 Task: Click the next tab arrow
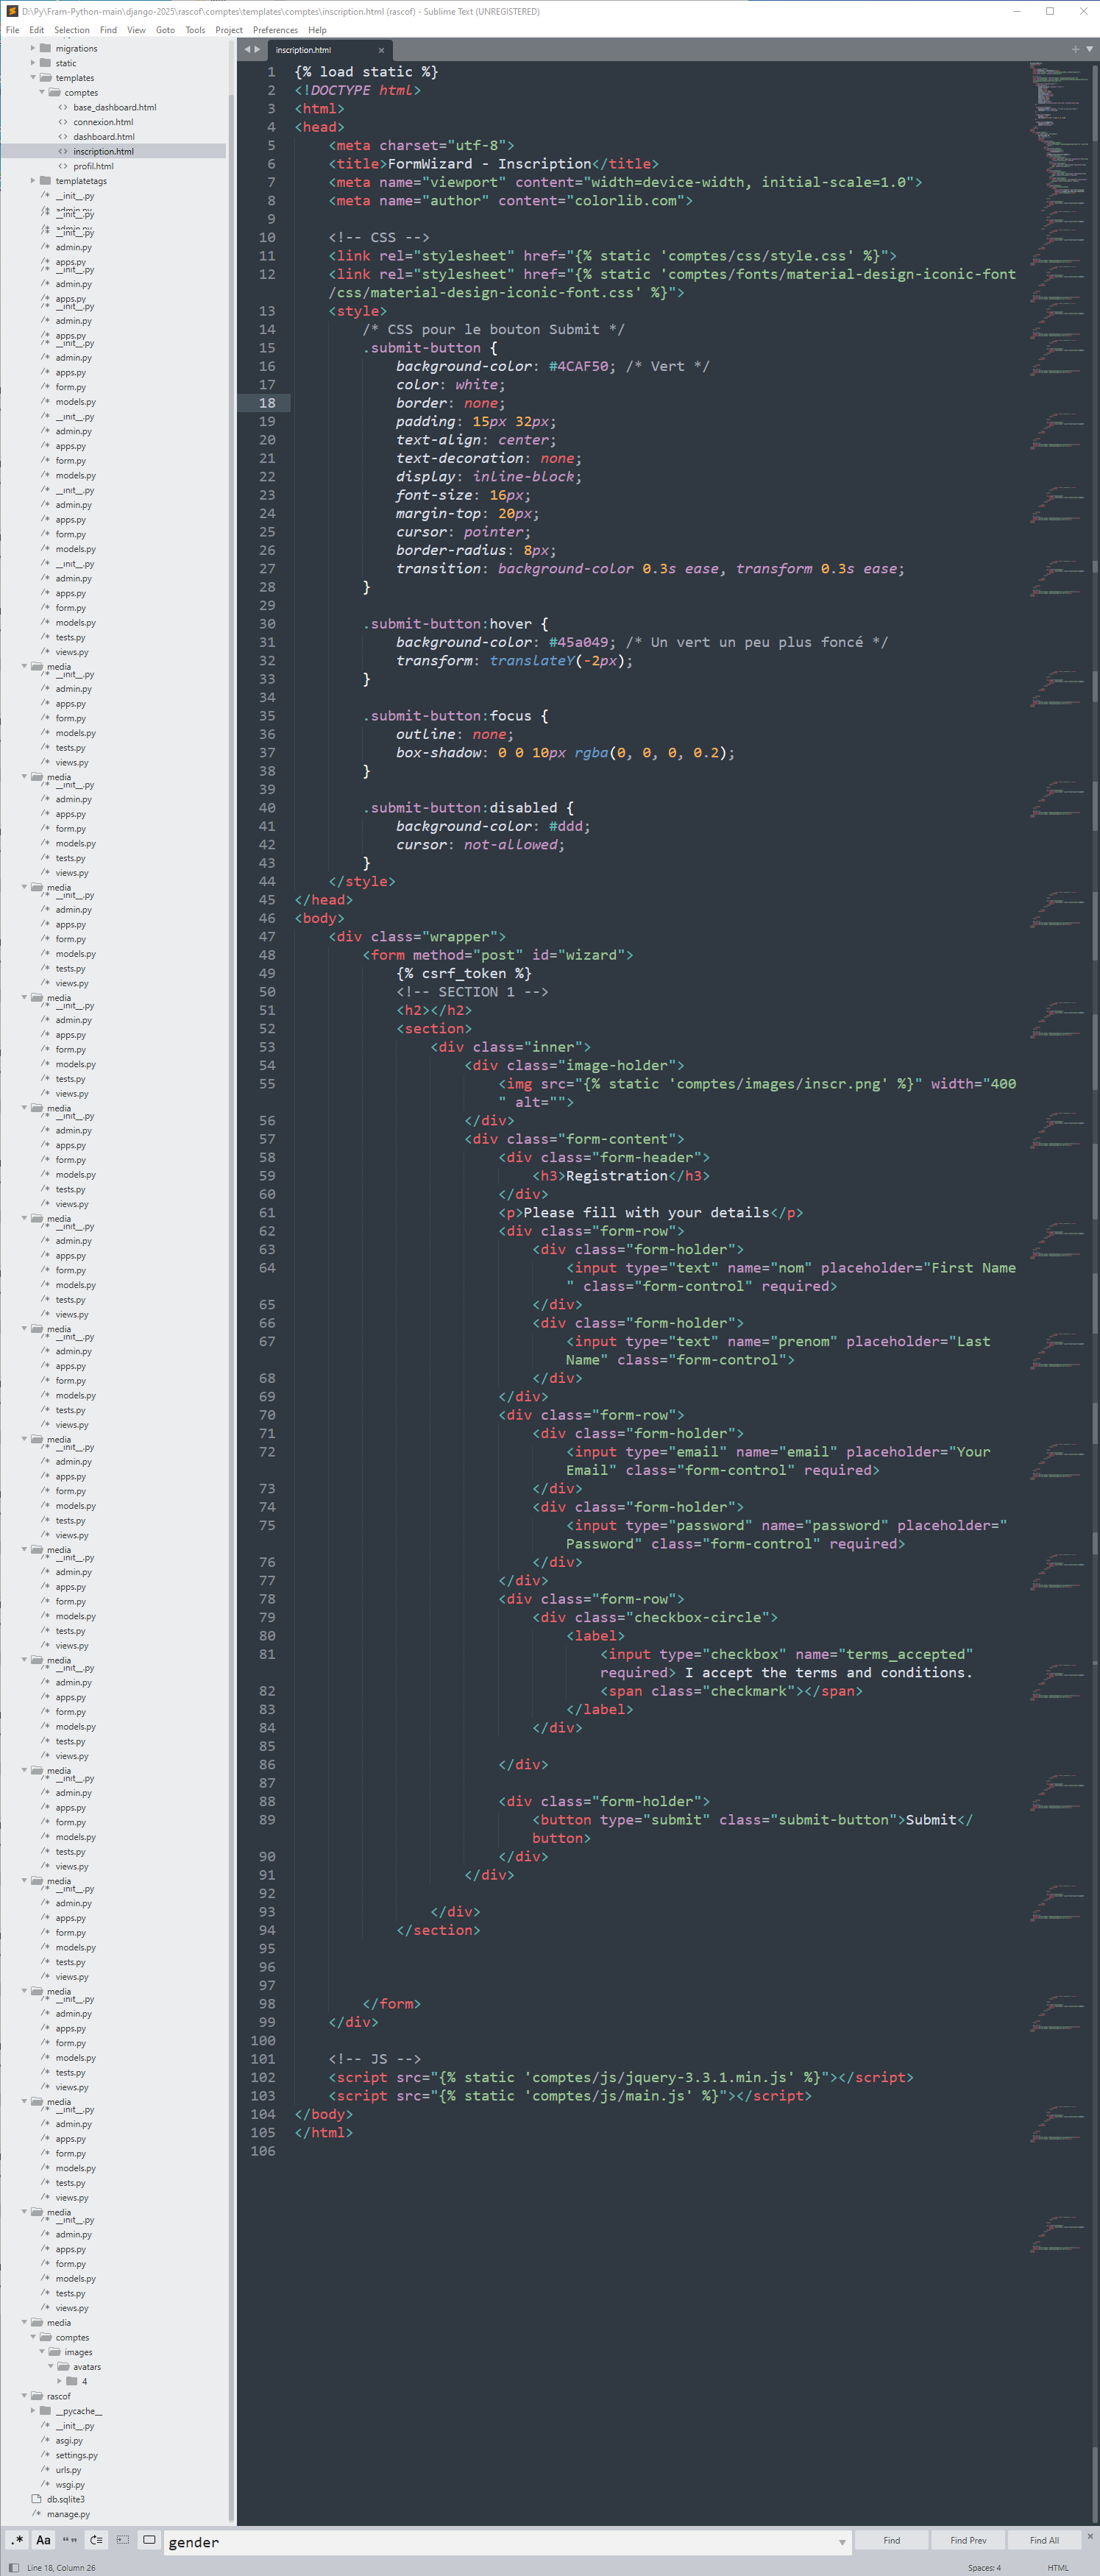[x=257, y=49]
